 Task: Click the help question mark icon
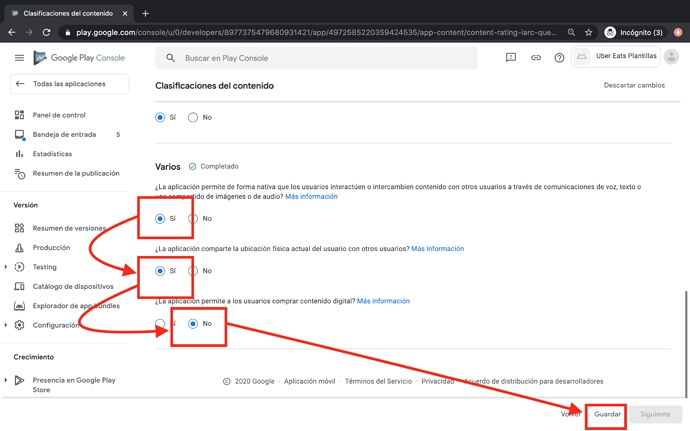(x=559, y=58)
